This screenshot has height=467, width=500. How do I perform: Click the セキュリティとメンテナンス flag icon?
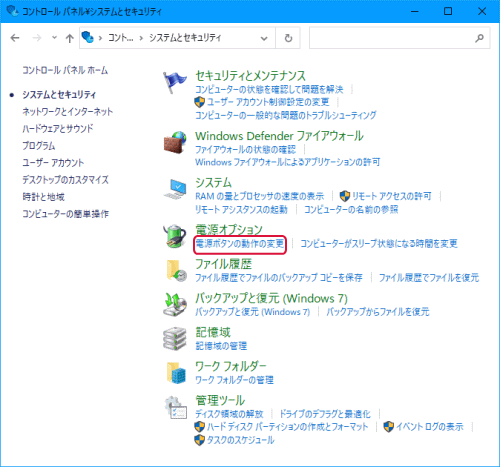click(x=175, y=82)
